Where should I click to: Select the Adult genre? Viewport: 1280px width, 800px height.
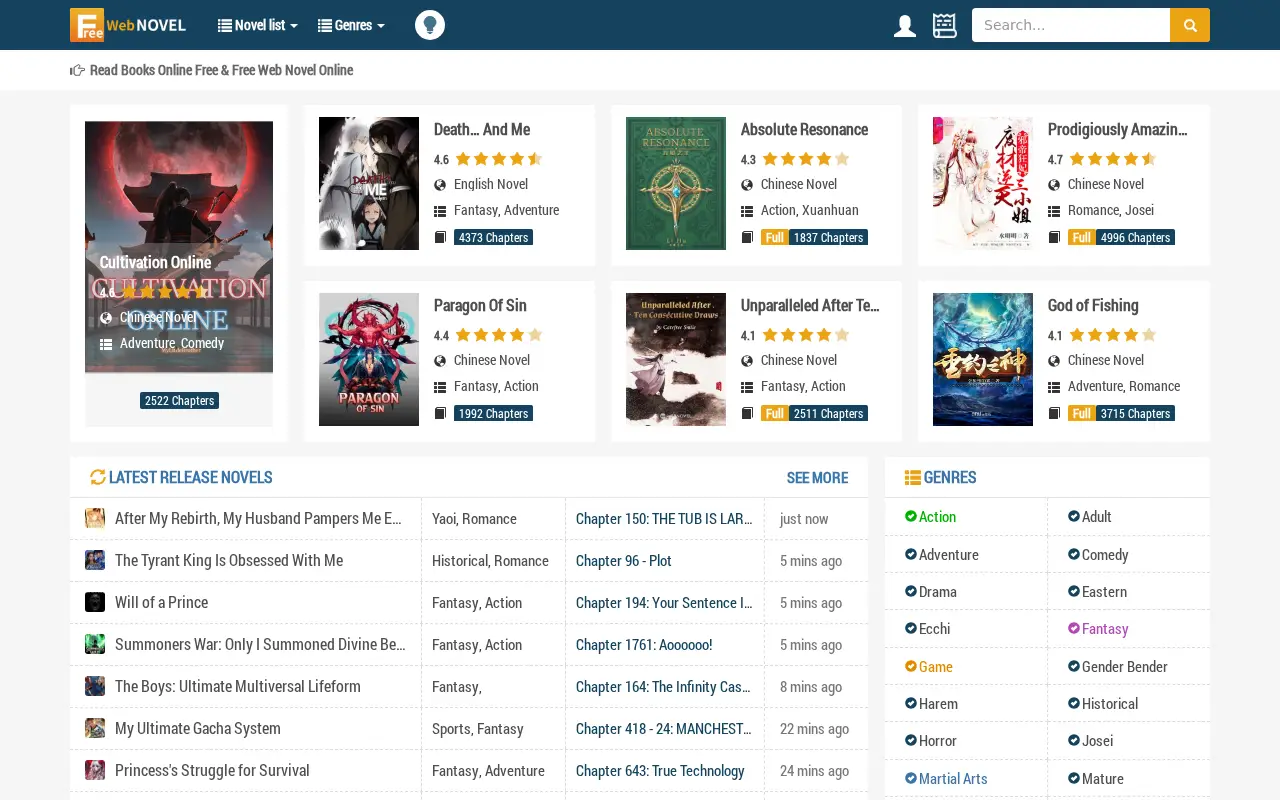tap(1089, 517)
